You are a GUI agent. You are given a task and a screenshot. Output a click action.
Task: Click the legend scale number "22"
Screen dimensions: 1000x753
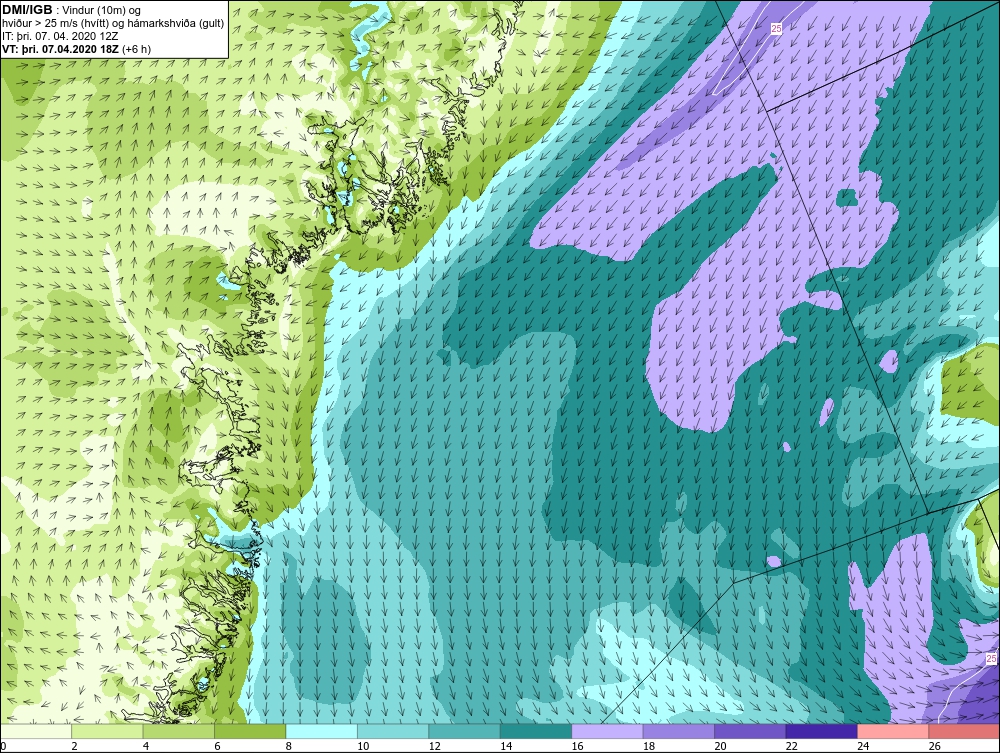click(x=791, y=746)
